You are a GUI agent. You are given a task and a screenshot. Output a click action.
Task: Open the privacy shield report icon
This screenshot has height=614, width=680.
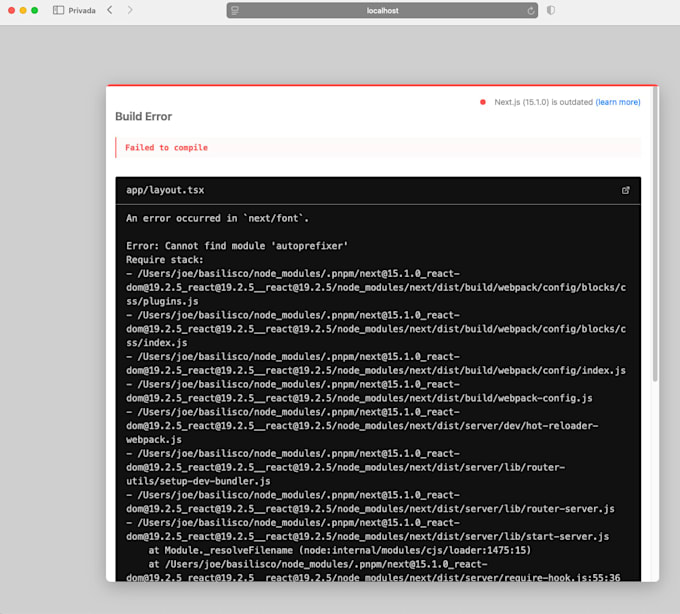point(550,10)
